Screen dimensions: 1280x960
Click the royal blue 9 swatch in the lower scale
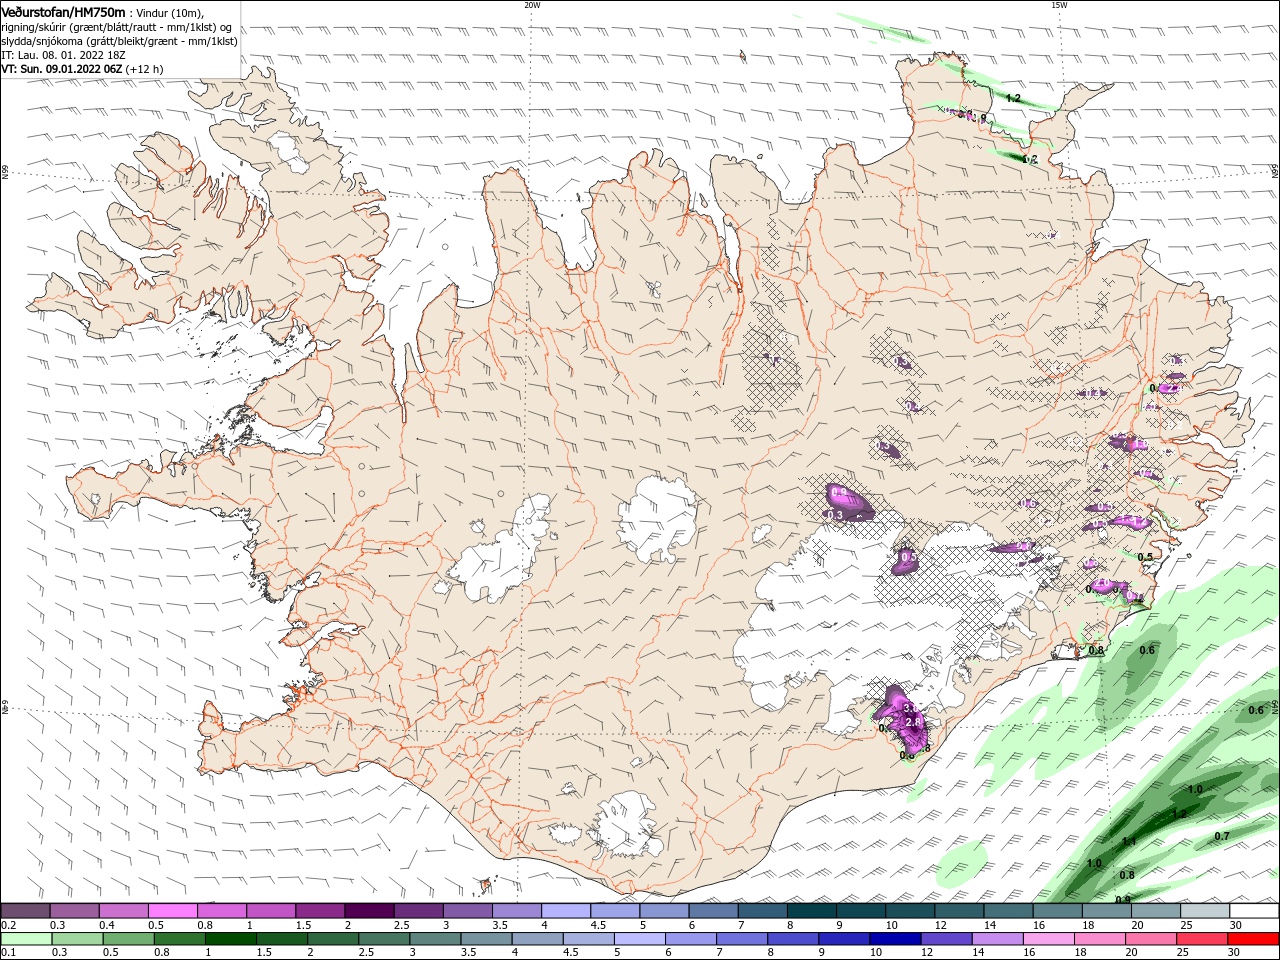(845, 939)
